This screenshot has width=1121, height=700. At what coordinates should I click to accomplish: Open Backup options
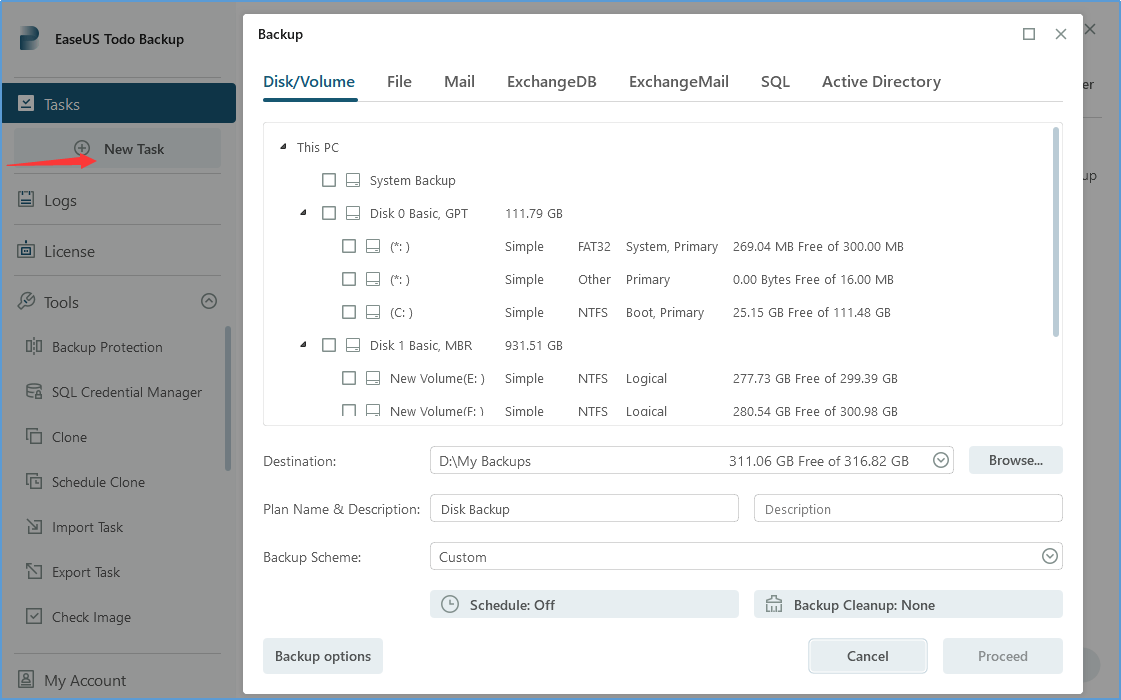[322, 657]
